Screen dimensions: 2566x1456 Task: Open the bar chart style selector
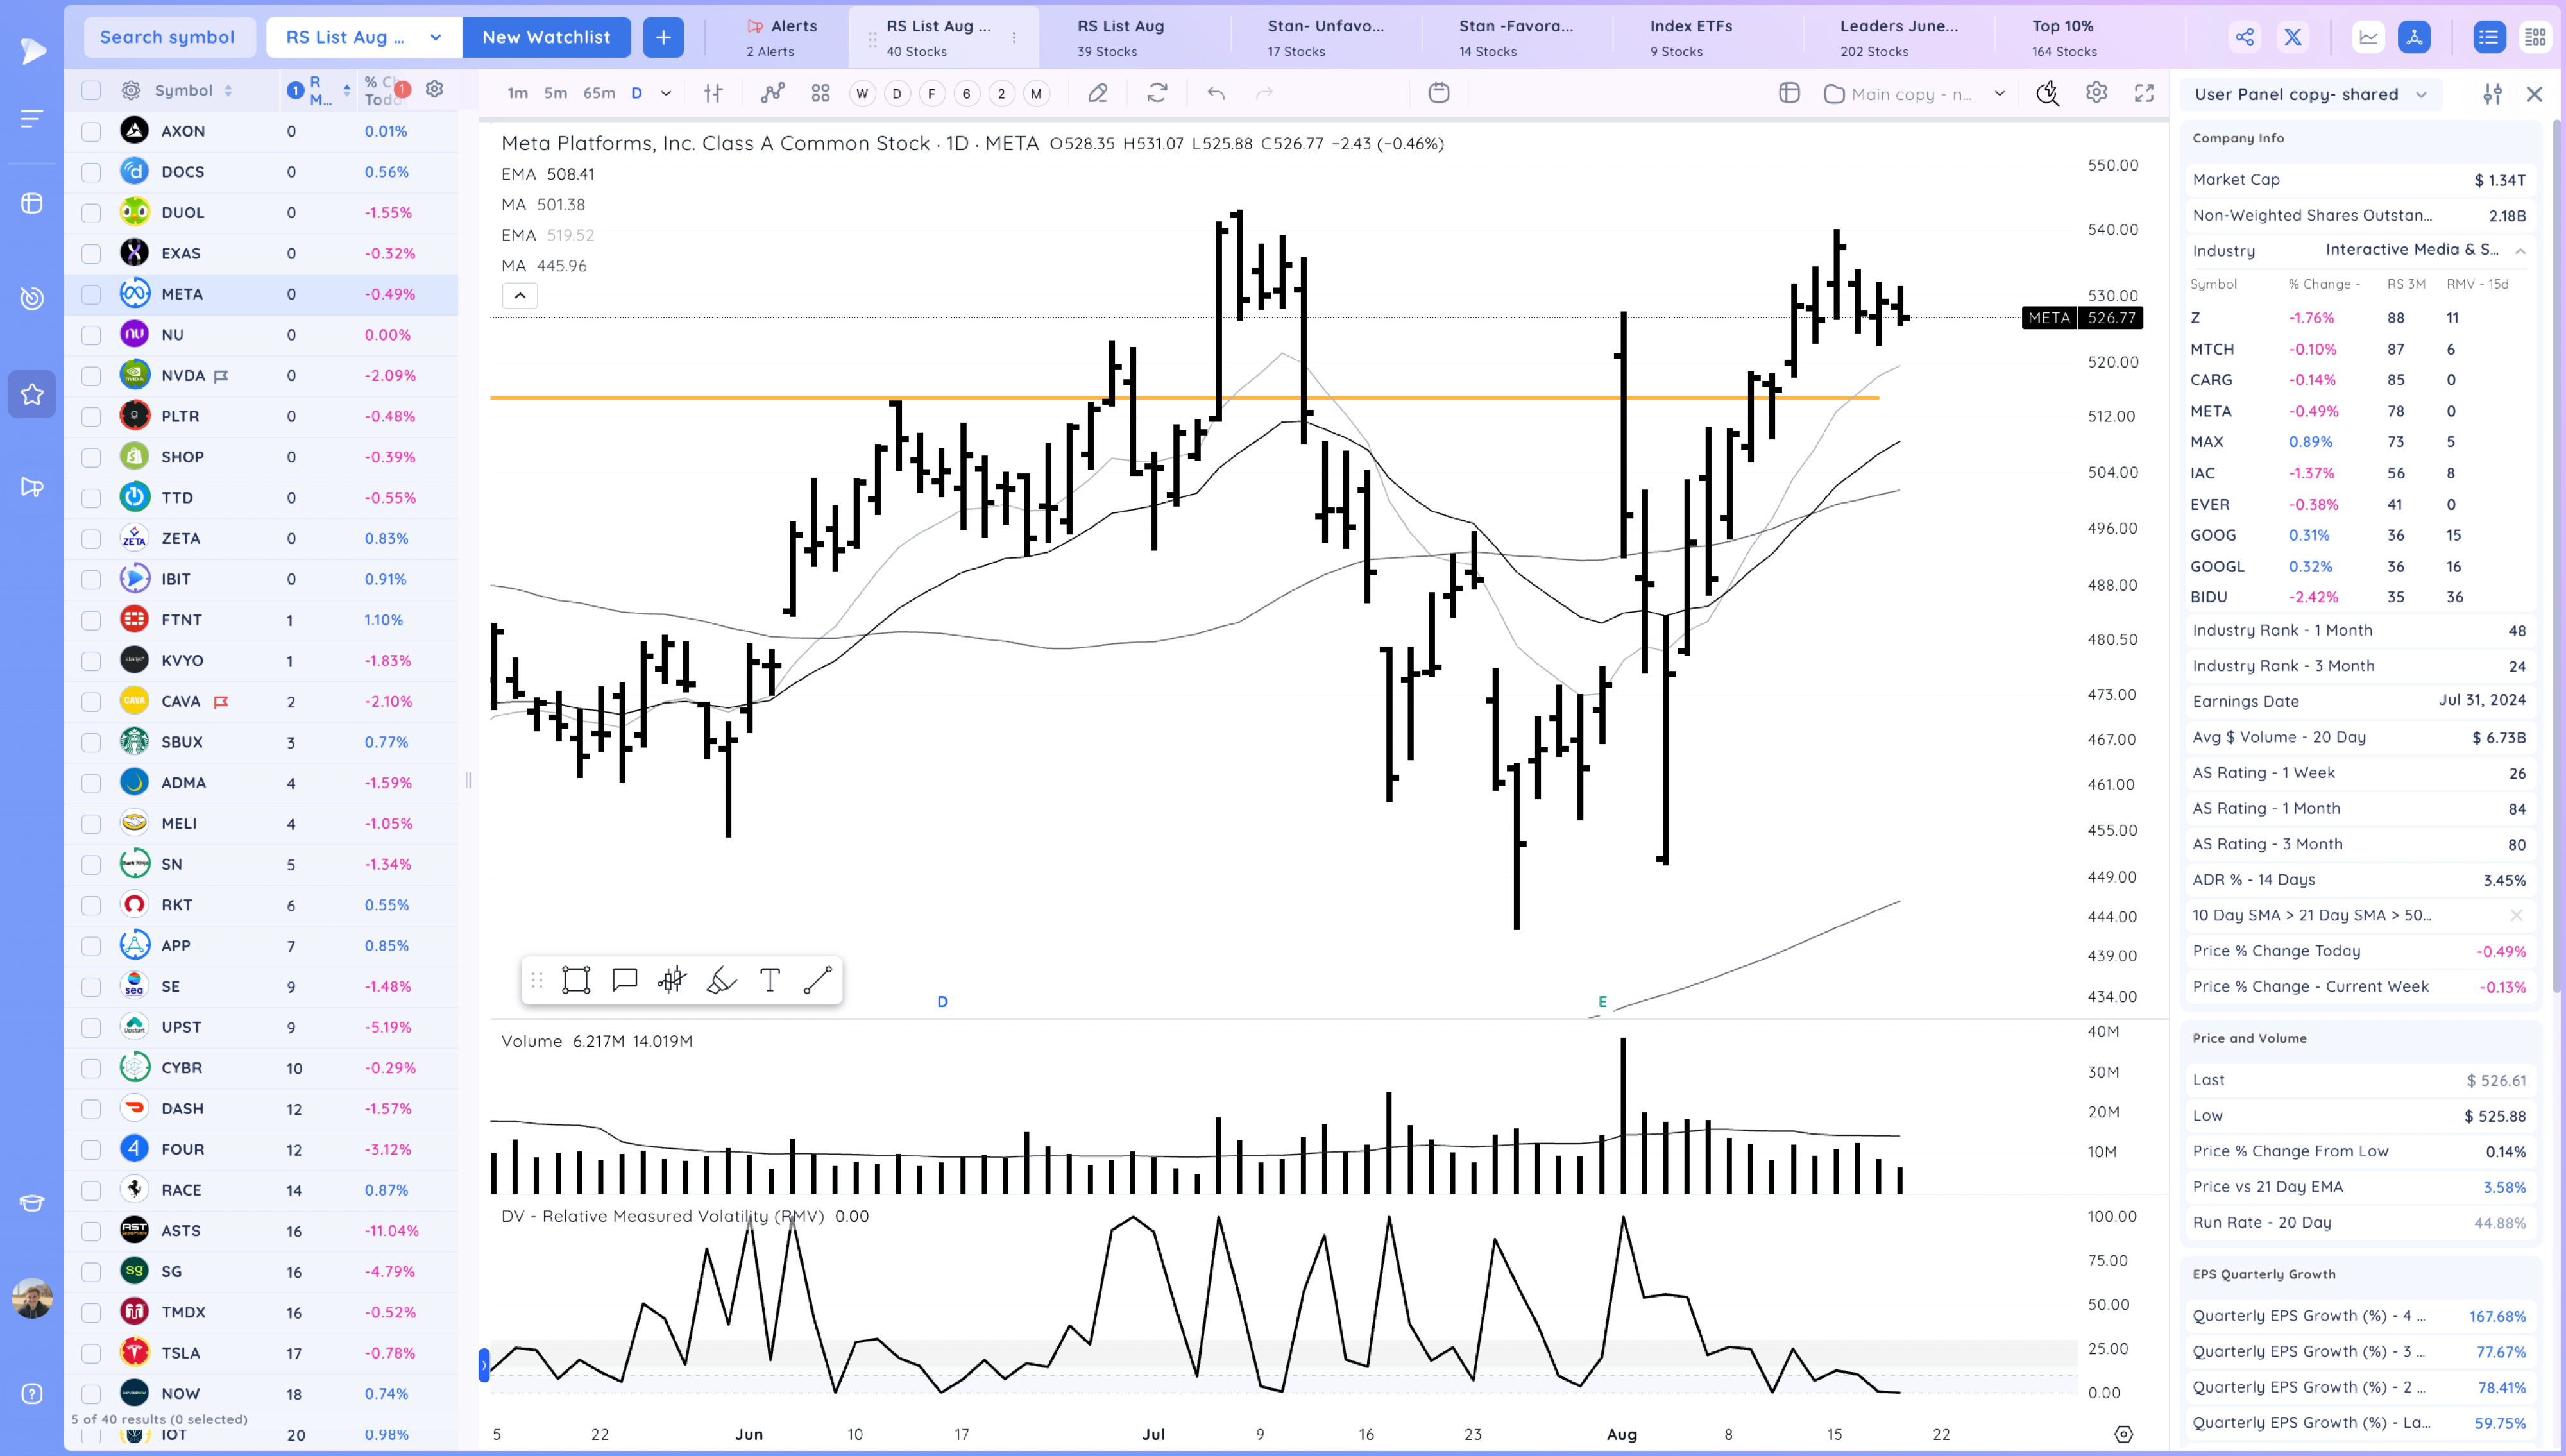click(x=713, y=93)
